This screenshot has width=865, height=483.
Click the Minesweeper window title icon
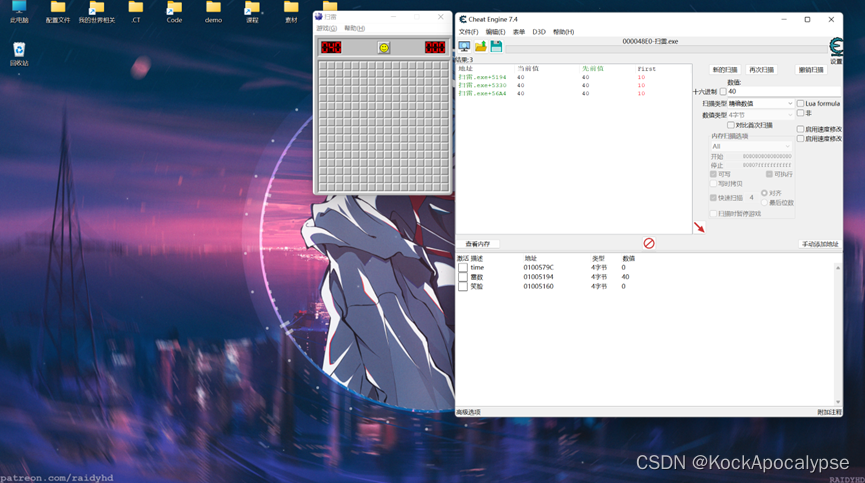coord(319,17)
